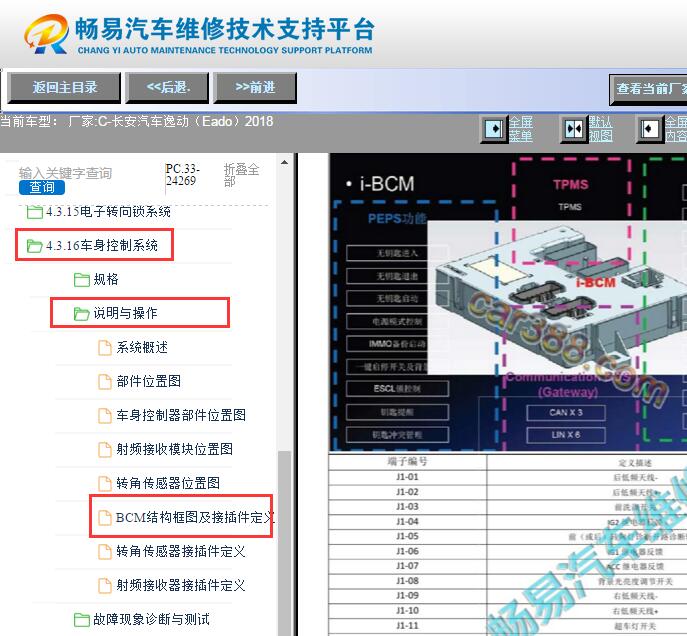Screen dimensions: 687x636
Task: Click the 转角传感器接插件定义 page icon
Action: pyautogui.click(x=104, y=551)
